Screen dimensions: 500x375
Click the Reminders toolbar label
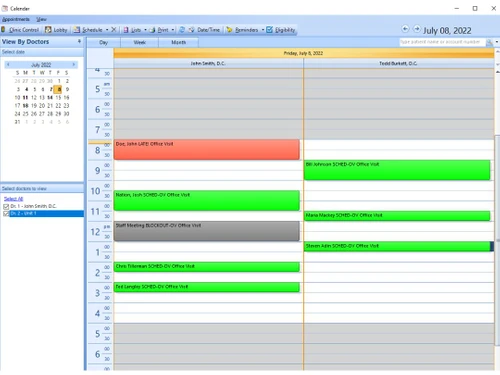pyautogui.click(x=246, y=30)
